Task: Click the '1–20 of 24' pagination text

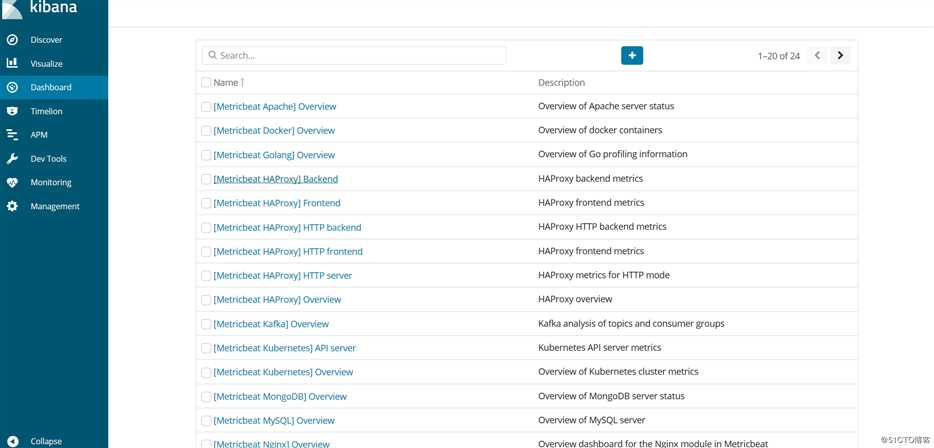Action: [779, 56]
